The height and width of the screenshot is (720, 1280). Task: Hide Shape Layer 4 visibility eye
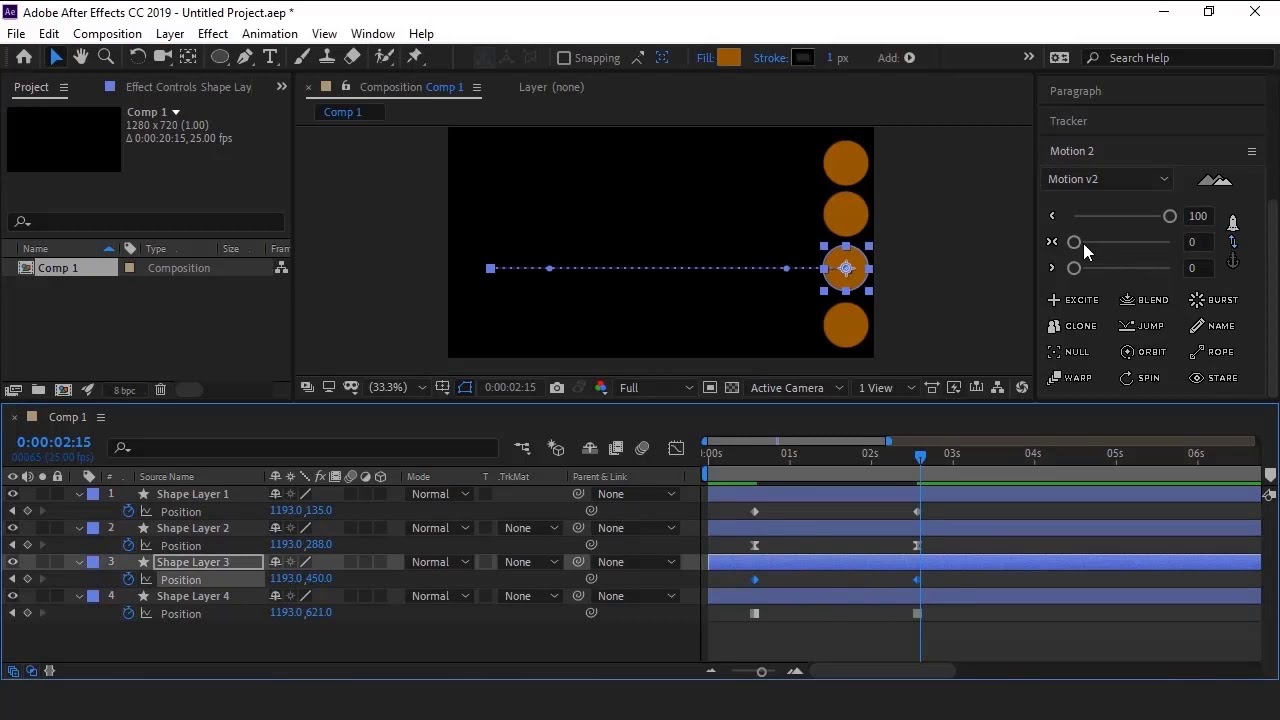tap(13, 596)
